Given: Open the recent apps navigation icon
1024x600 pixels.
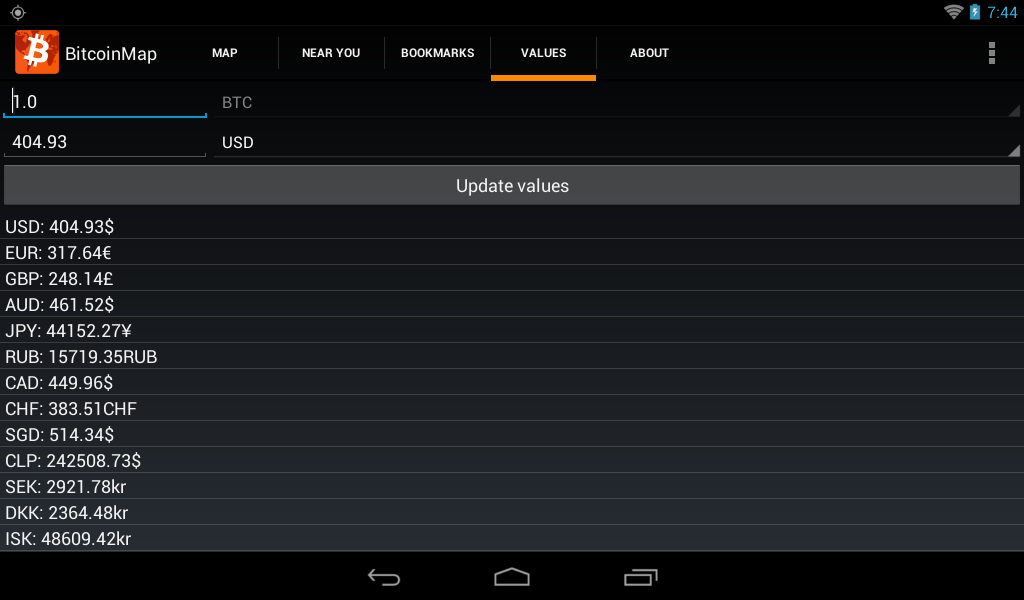Looking at the screenshot, I should 640,577.
